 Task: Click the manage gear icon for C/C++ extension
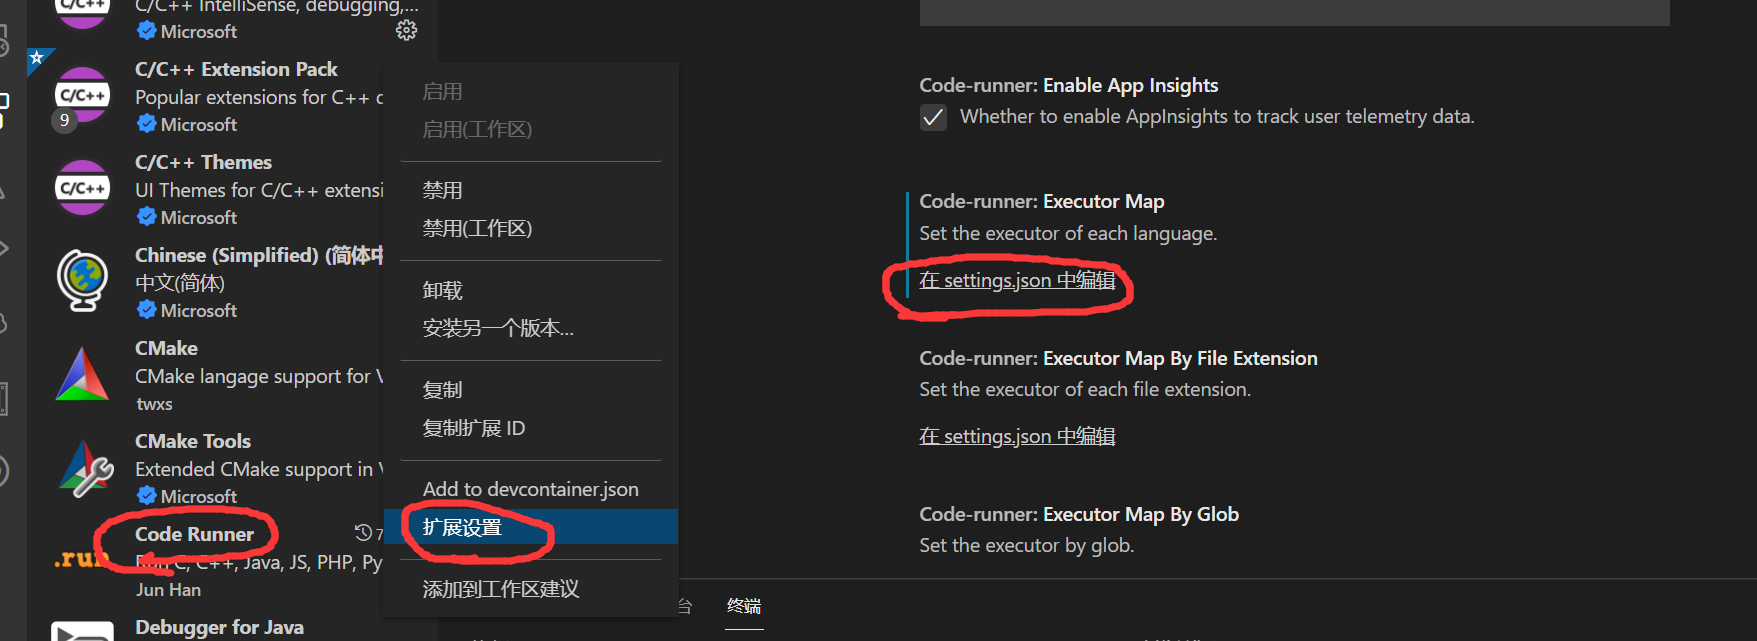click(x=406, y=31)
